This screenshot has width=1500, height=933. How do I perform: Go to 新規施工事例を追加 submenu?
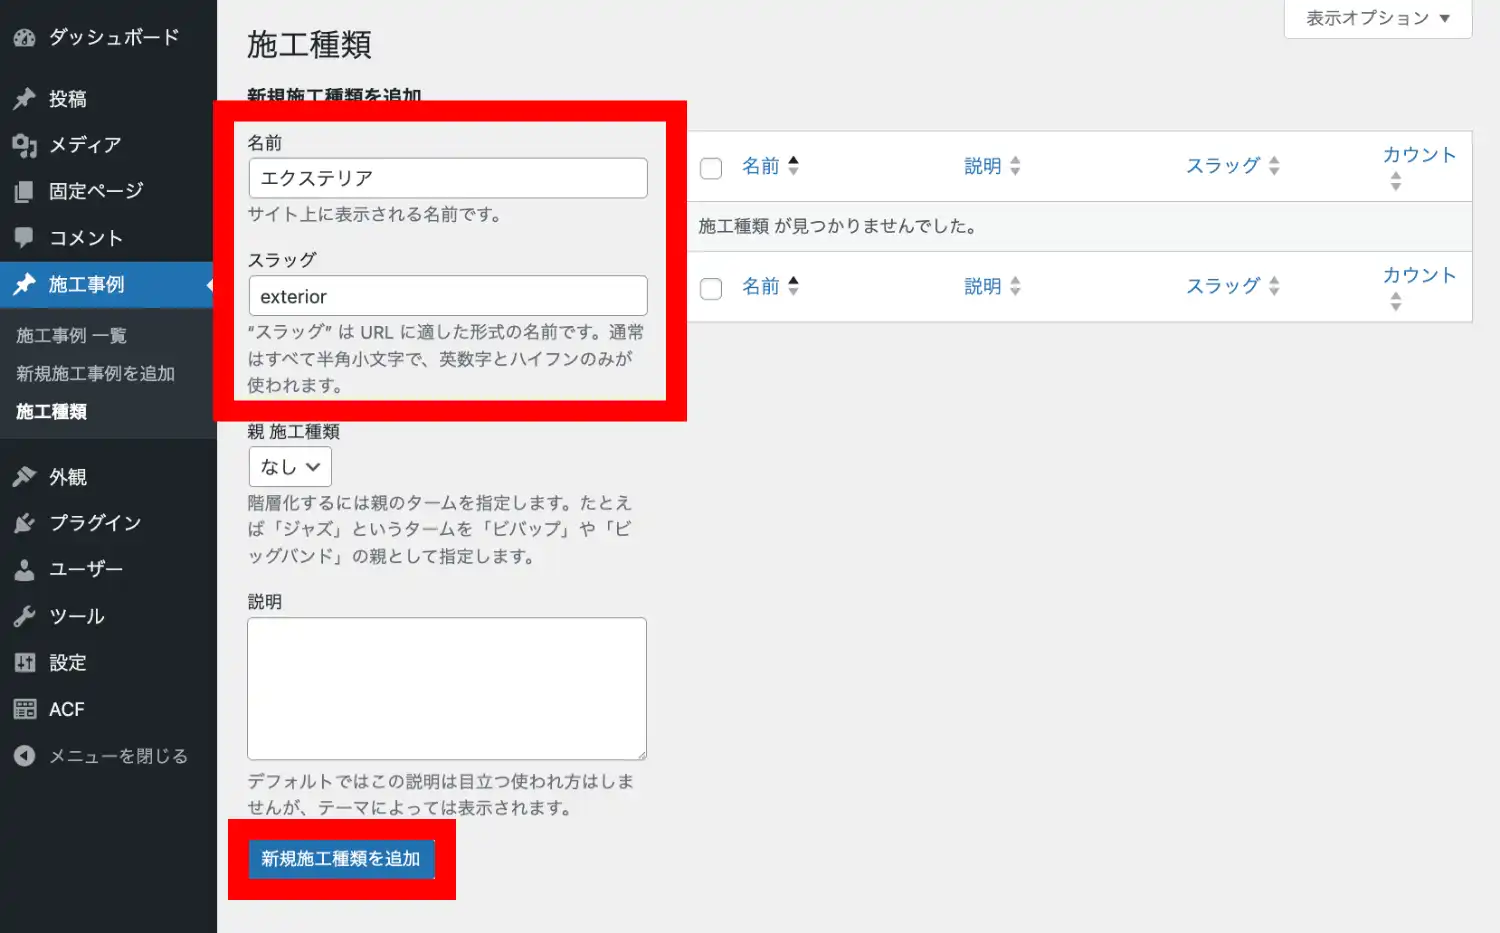95,374
